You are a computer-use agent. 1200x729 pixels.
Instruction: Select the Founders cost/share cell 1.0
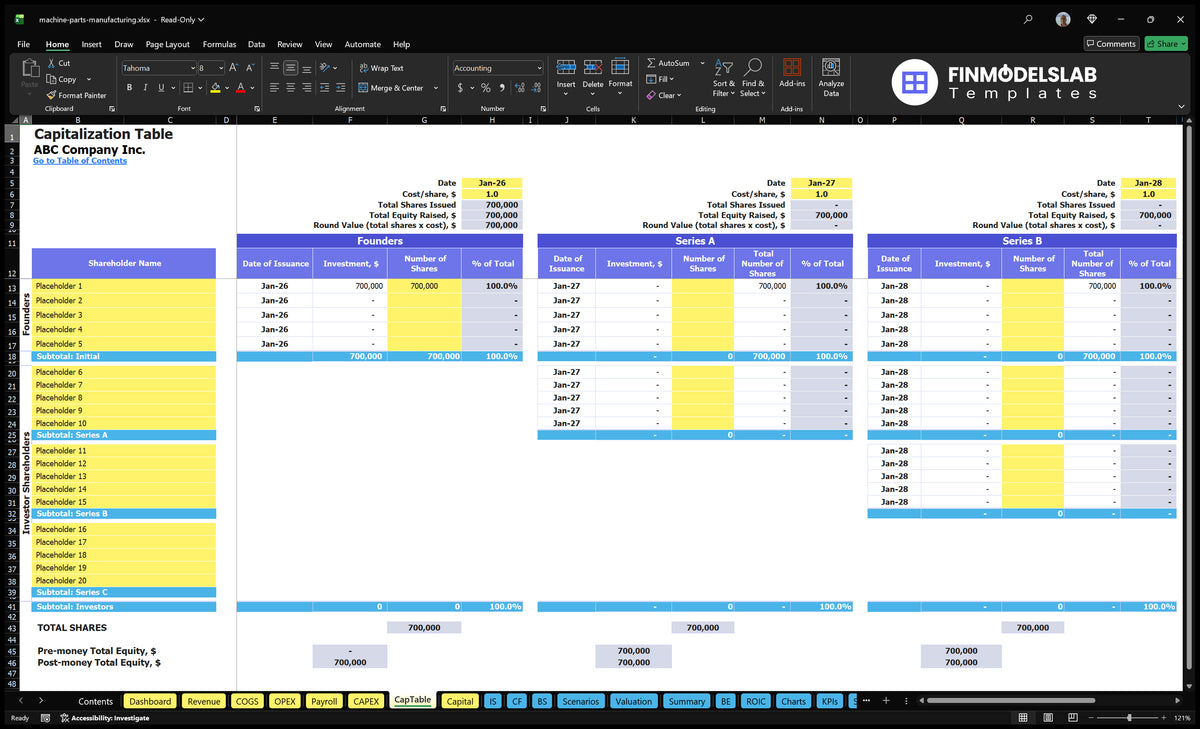click(492, 194)
